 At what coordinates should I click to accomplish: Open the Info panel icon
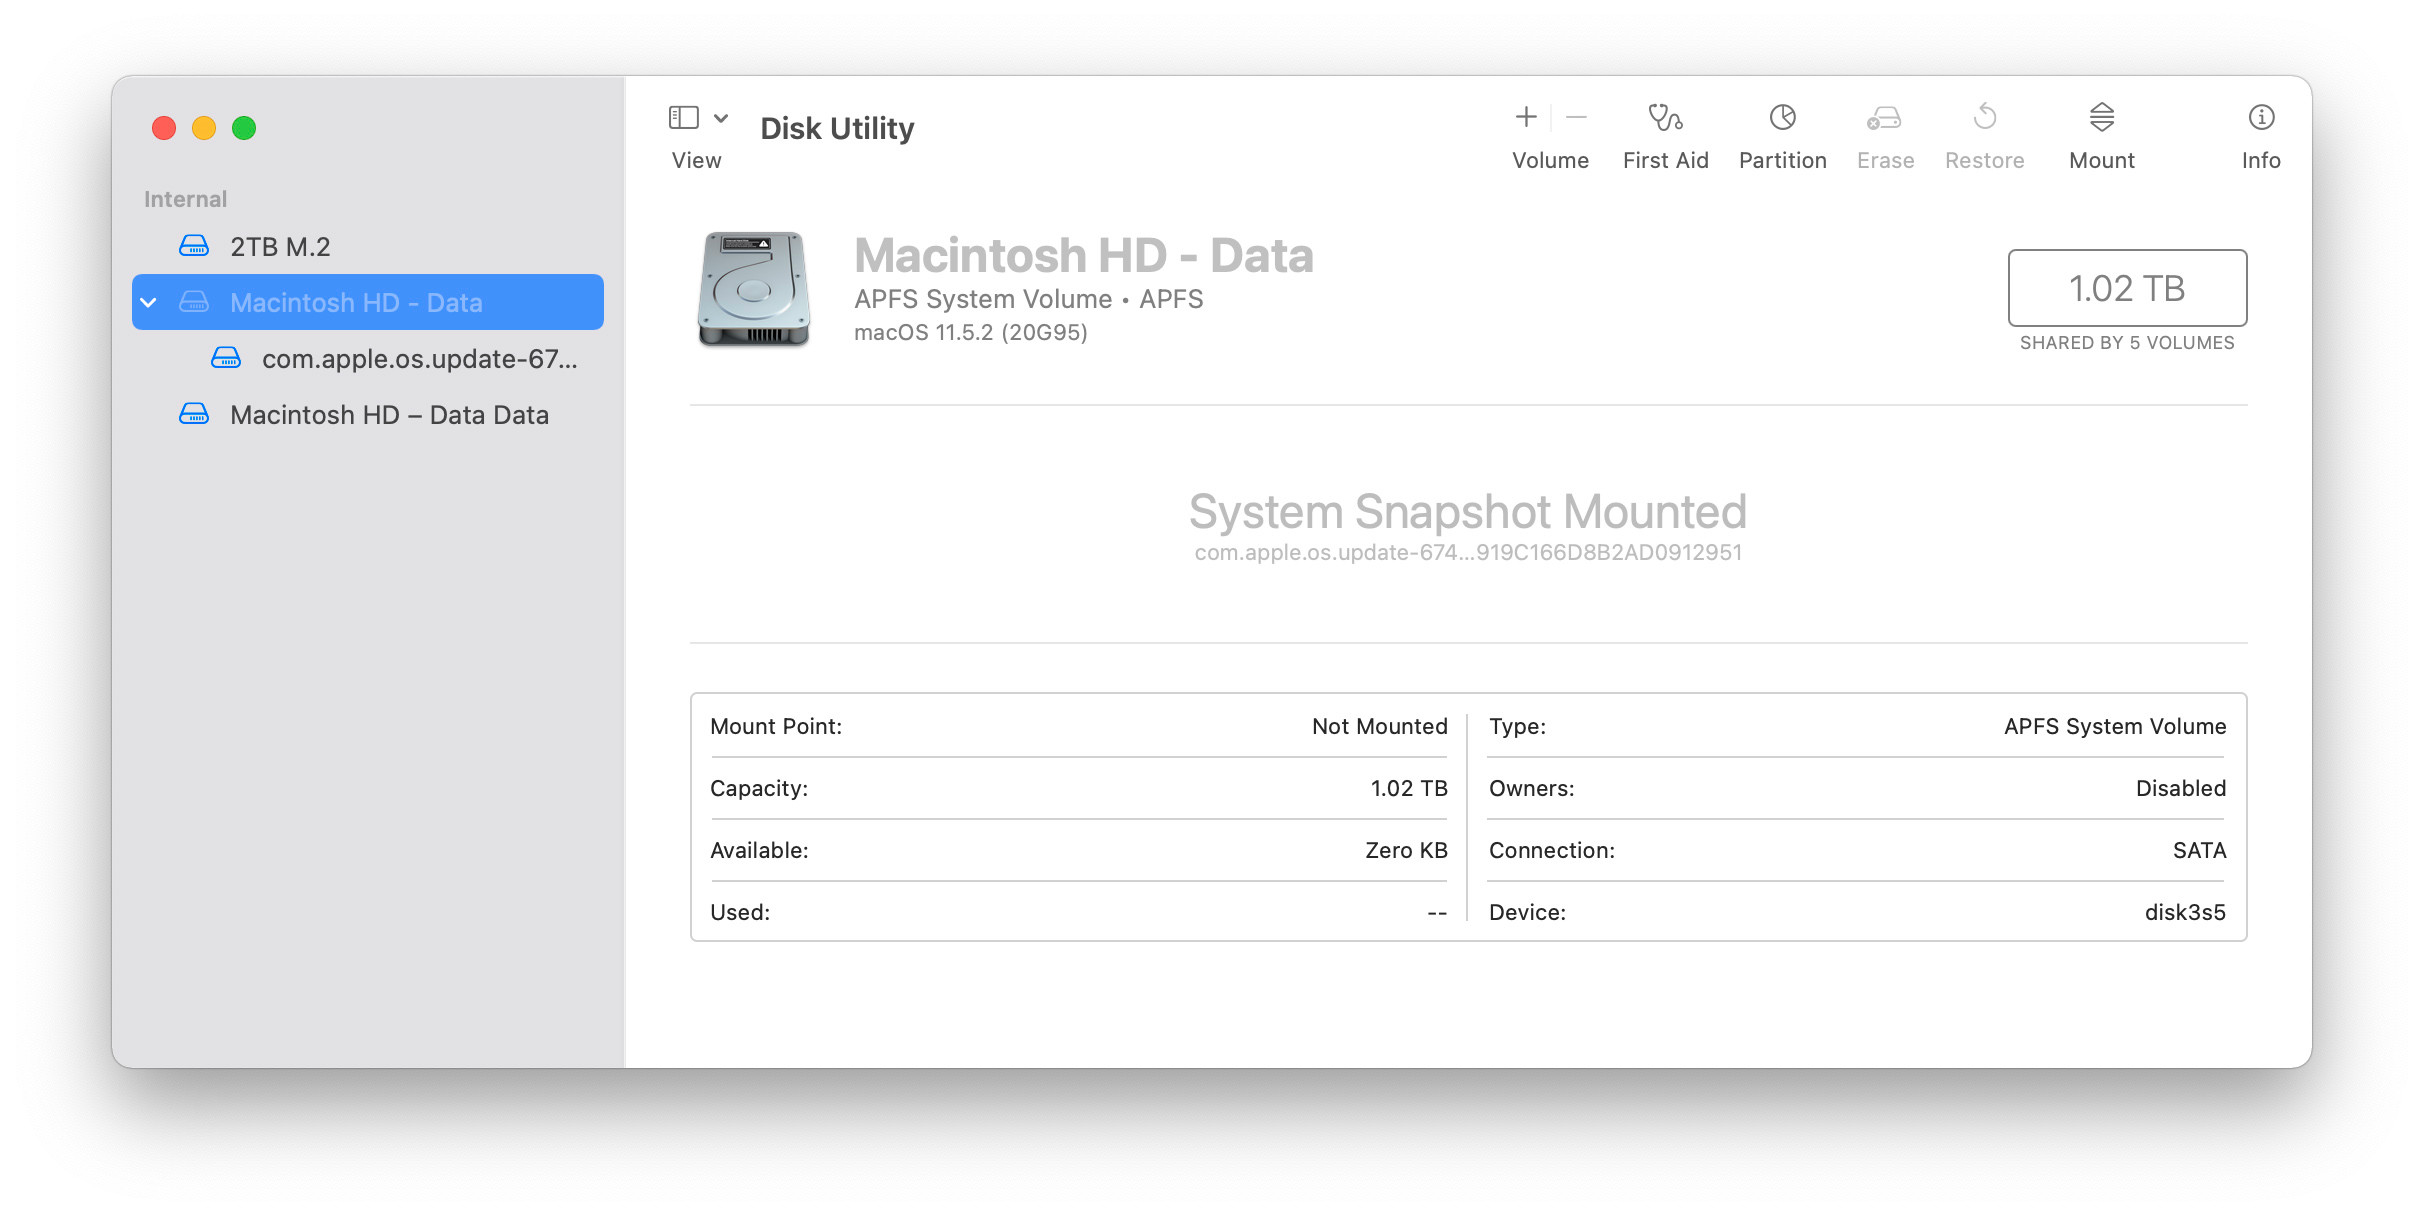click(2261, 118)
